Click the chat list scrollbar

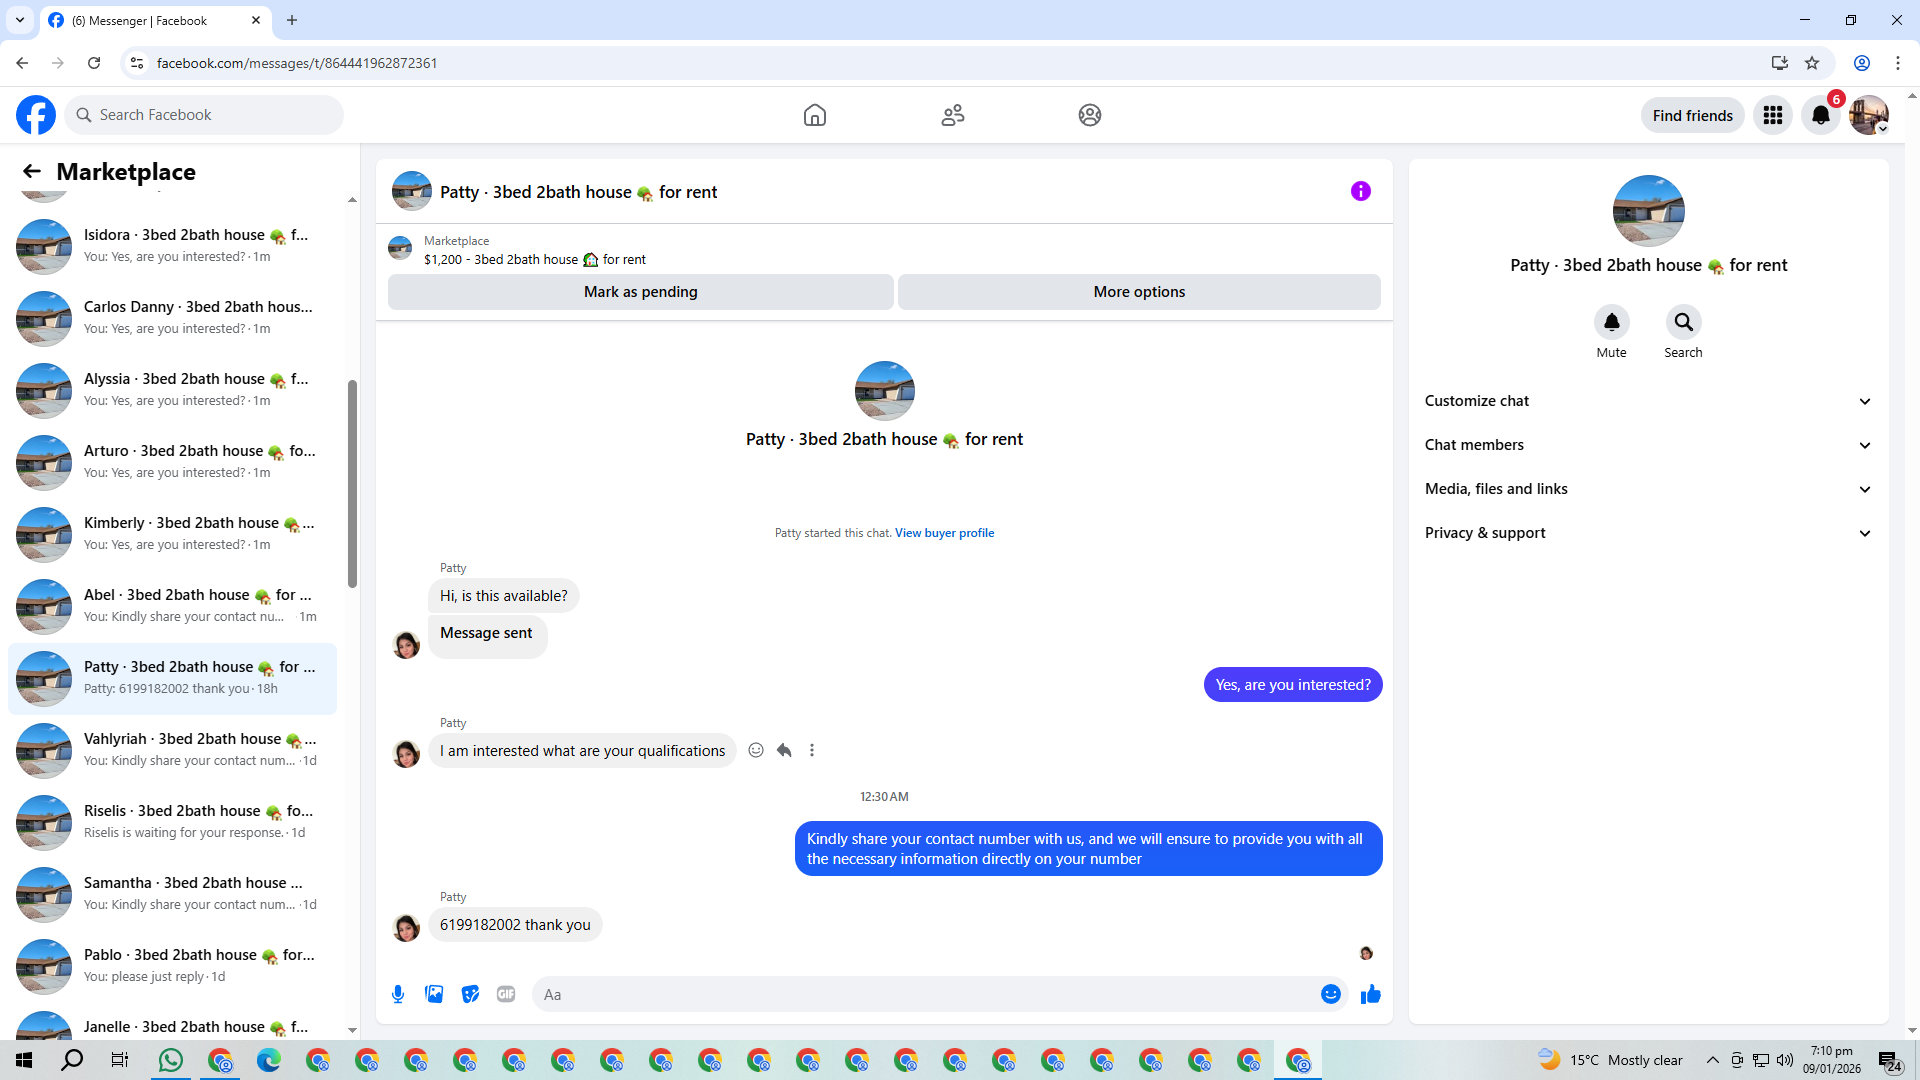352,484
